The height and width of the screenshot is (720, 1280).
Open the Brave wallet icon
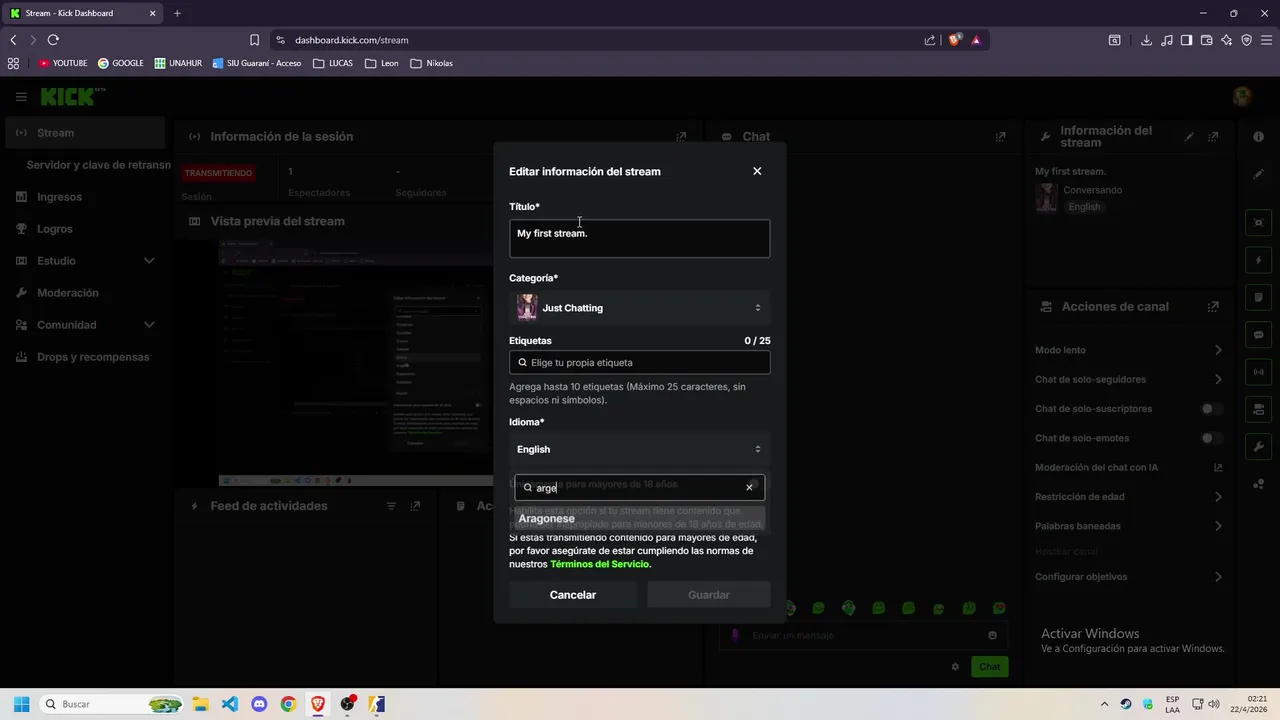(x=1206, y=40)
